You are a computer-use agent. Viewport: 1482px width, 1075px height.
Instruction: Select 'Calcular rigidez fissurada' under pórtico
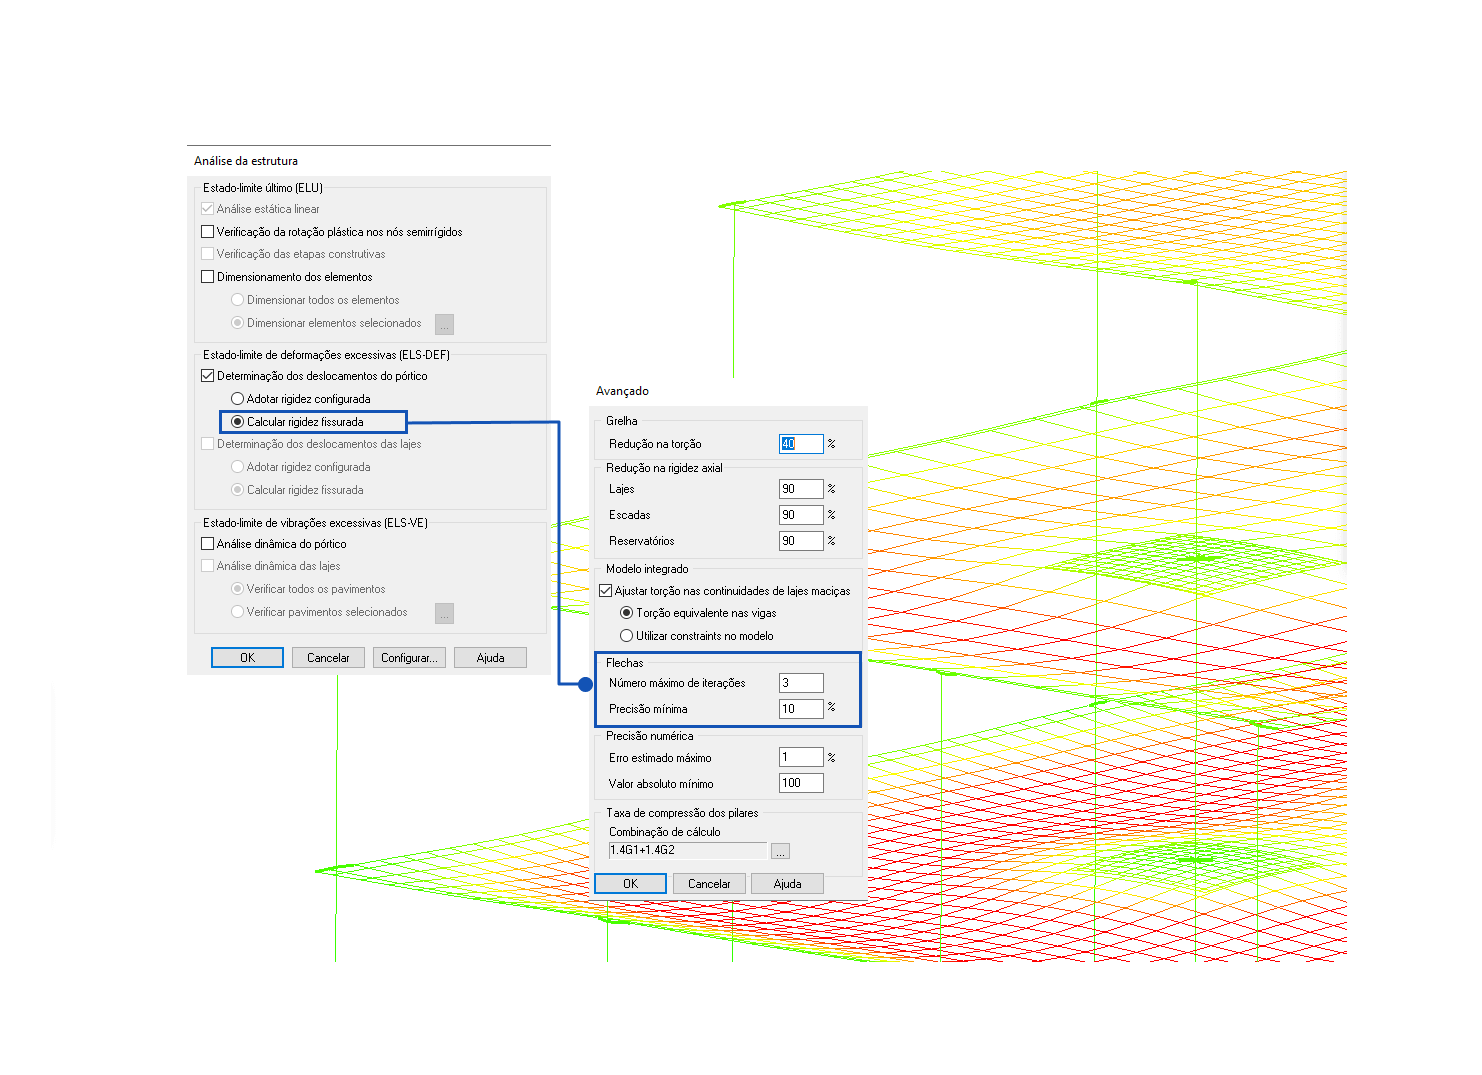[238, 422]
